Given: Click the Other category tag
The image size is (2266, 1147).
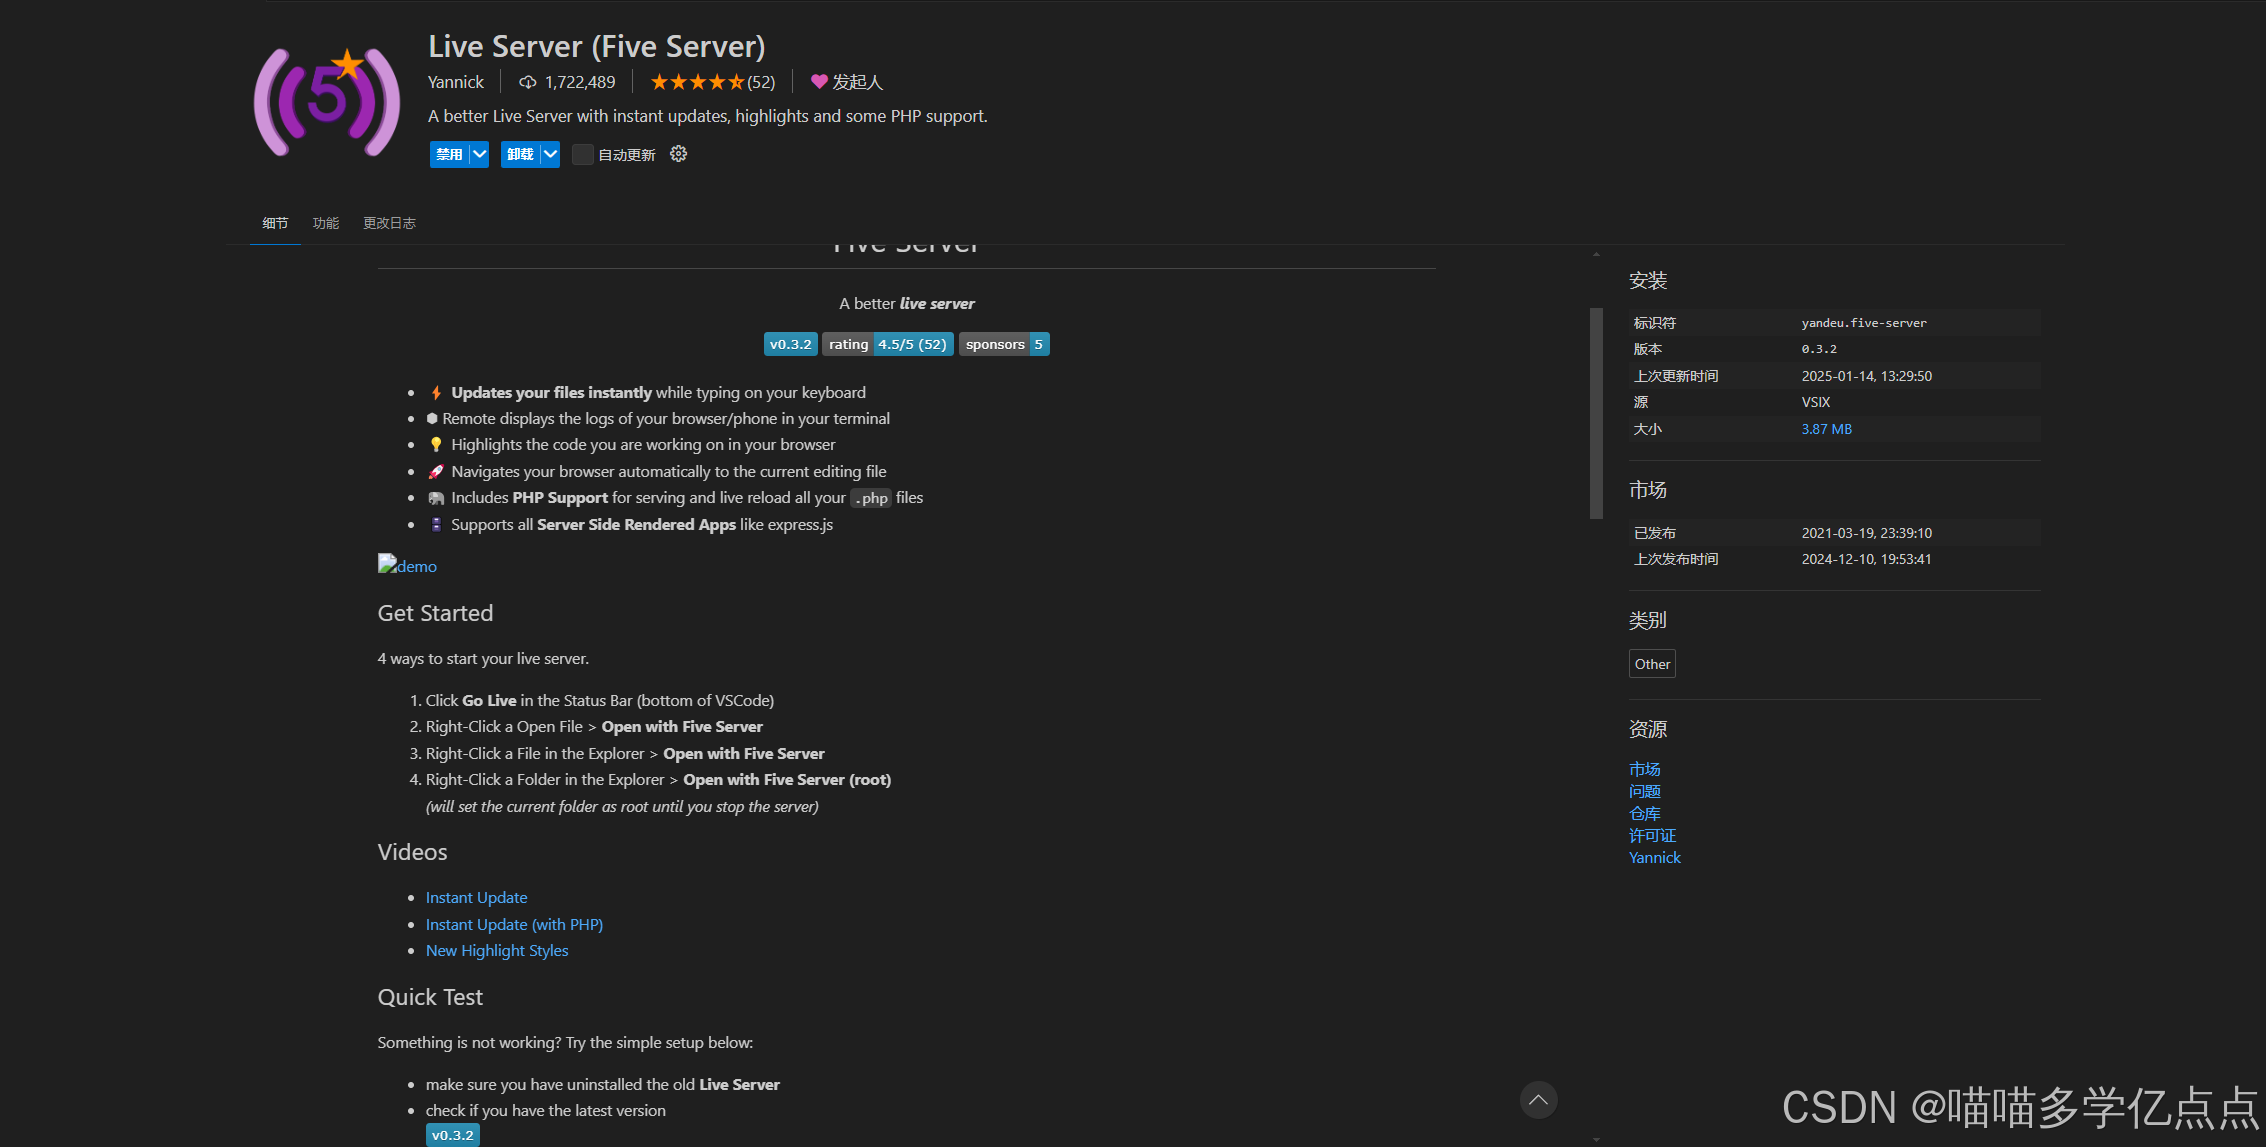Looking at the screenshot, I should click(x=1652, y=664).
